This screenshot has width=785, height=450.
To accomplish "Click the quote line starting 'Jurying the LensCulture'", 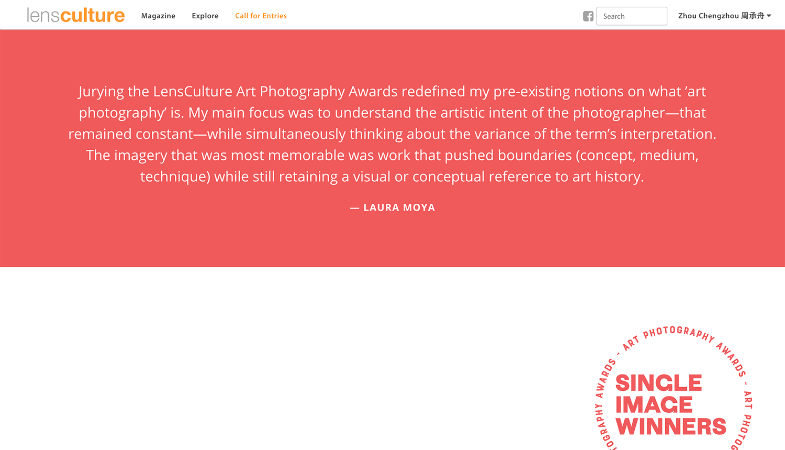I will [x=392, y=90].
